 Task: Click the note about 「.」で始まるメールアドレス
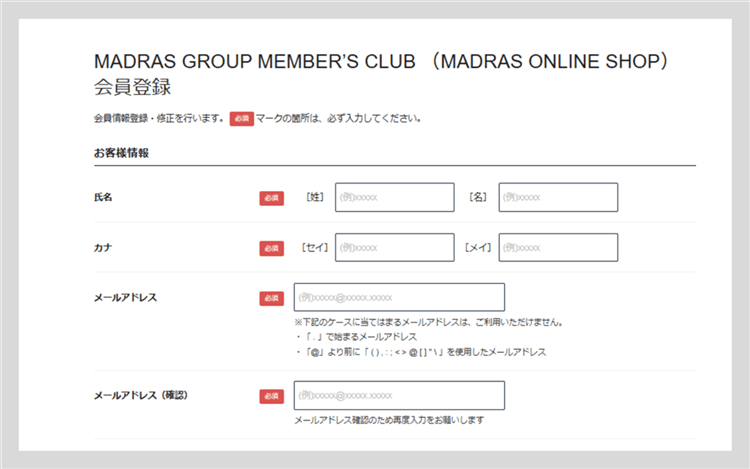(x=356, y=337)
